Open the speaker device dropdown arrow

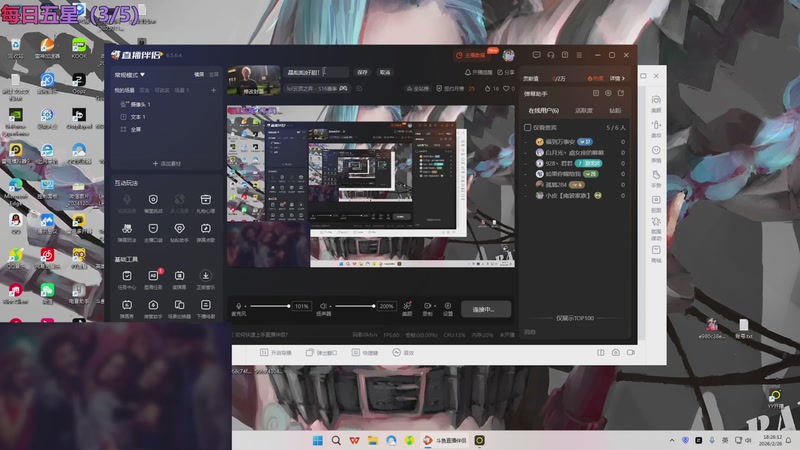(x=330, y=306)
